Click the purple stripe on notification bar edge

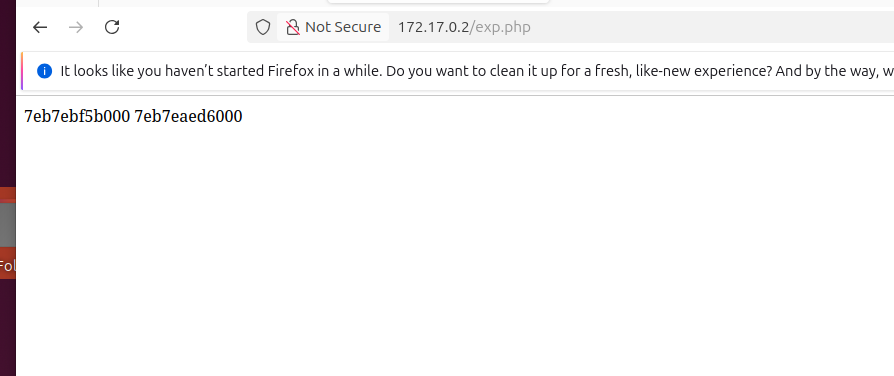[22, 71]
